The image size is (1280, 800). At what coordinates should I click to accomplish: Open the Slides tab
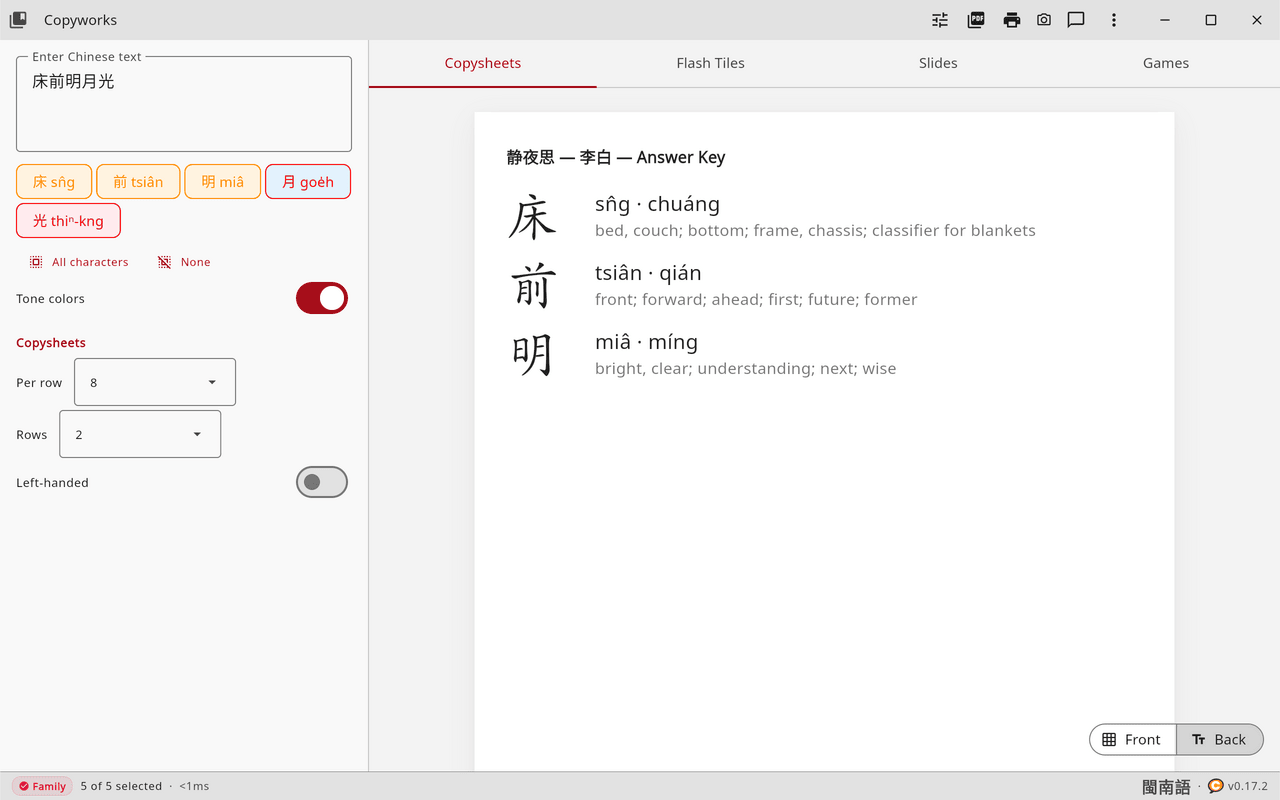pos(938,63)
